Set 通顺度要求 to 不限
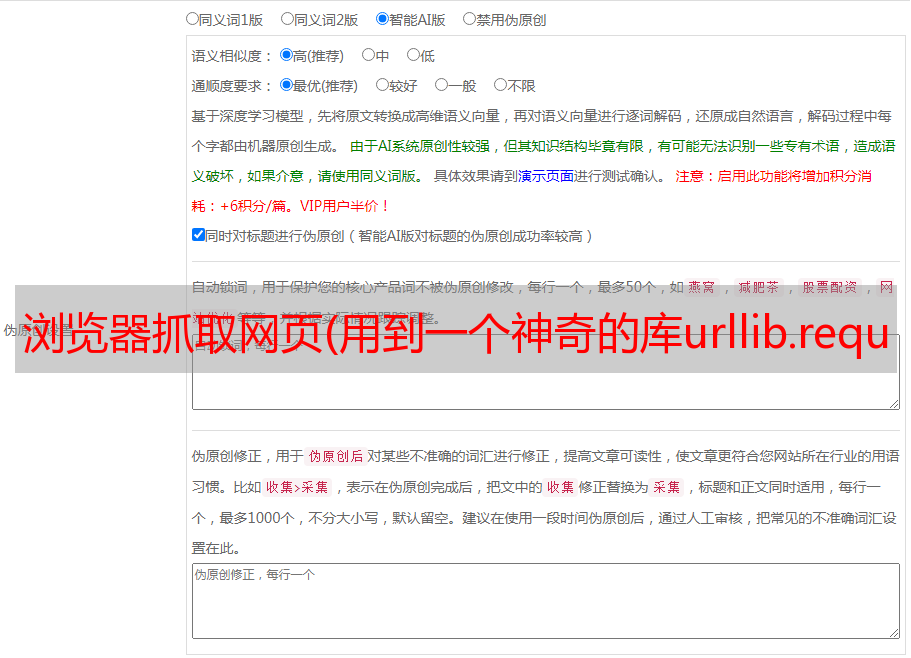 click(500, 85)
